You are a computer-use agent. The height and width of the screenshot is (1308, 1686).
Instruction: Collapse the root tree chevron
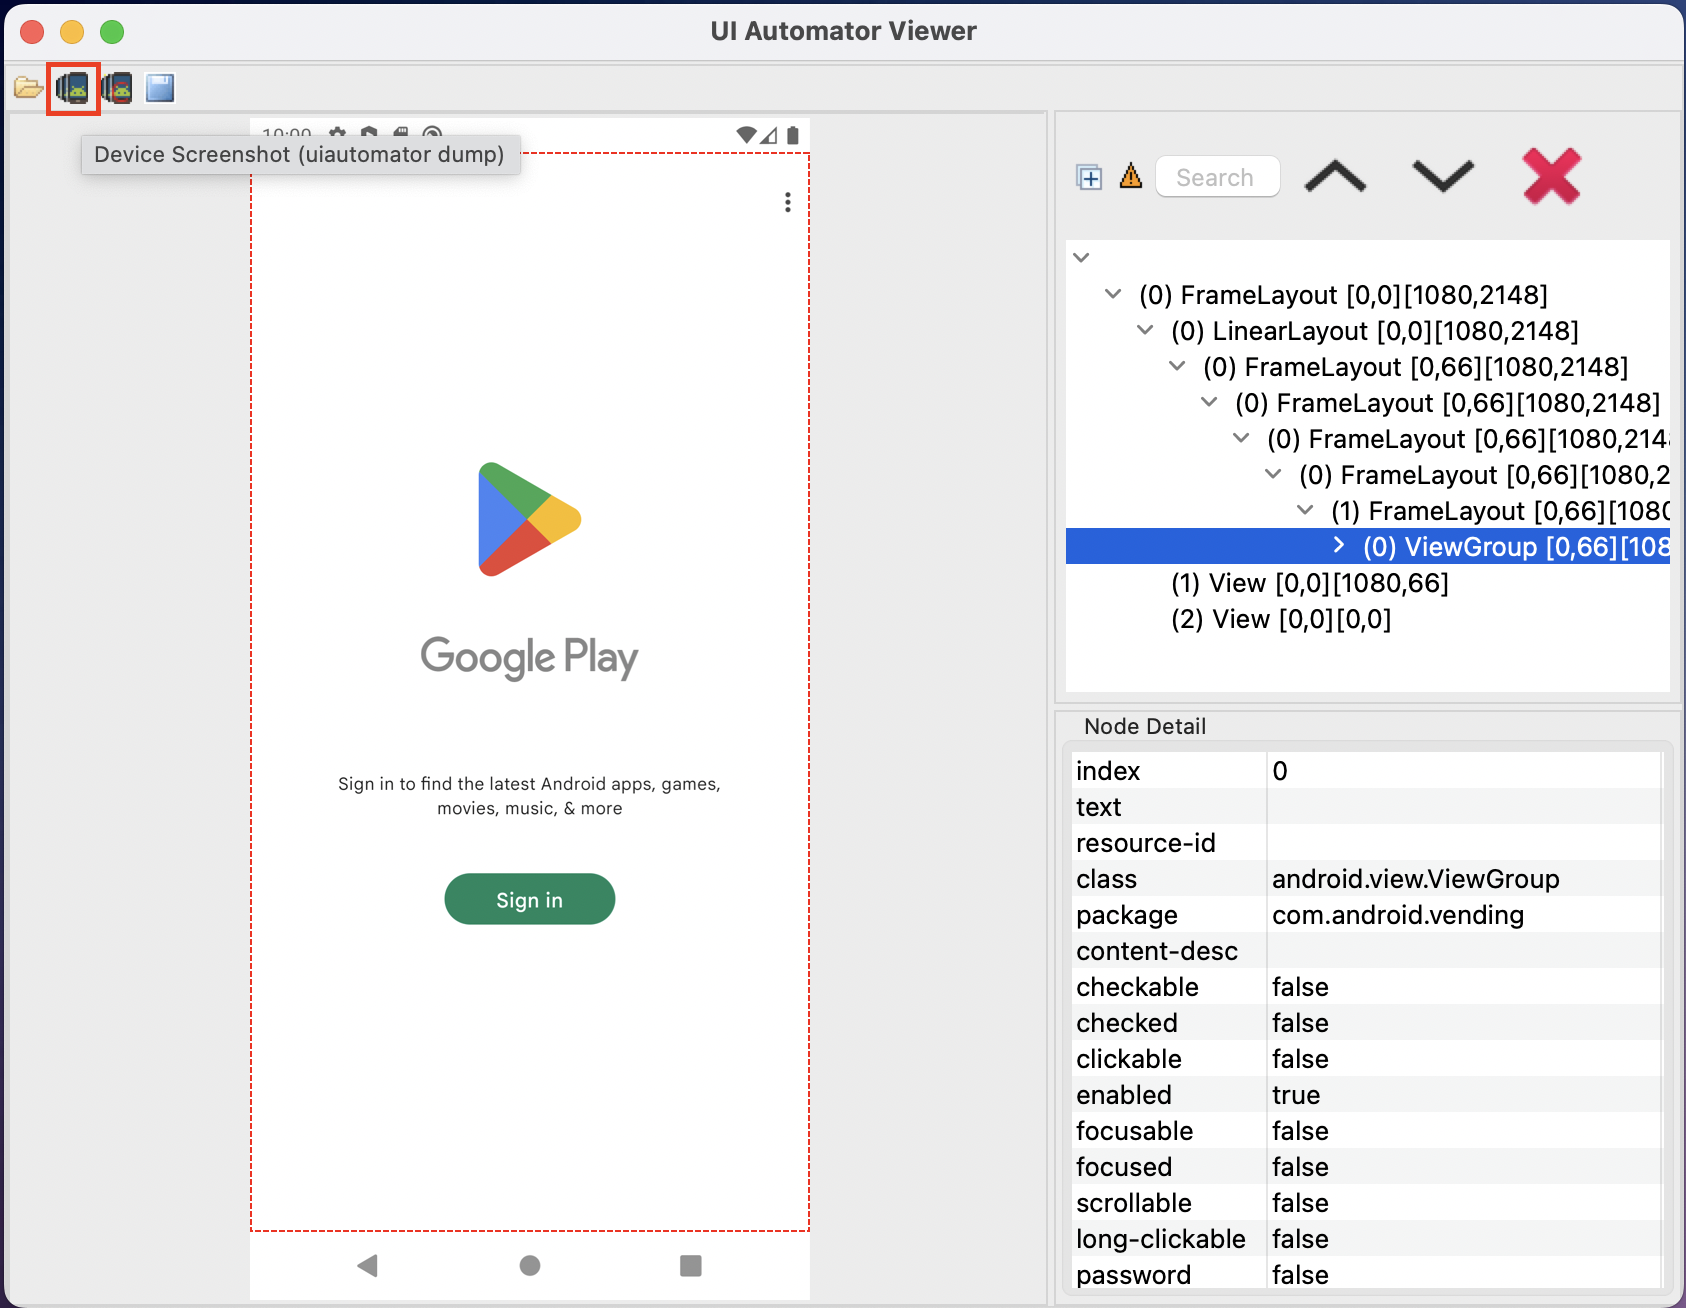coord(1081,258)
